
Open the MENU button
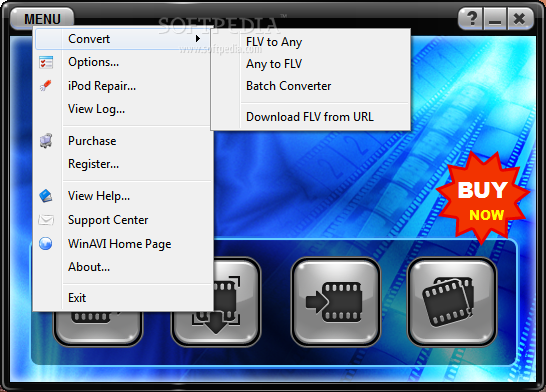tap(42, 18)
